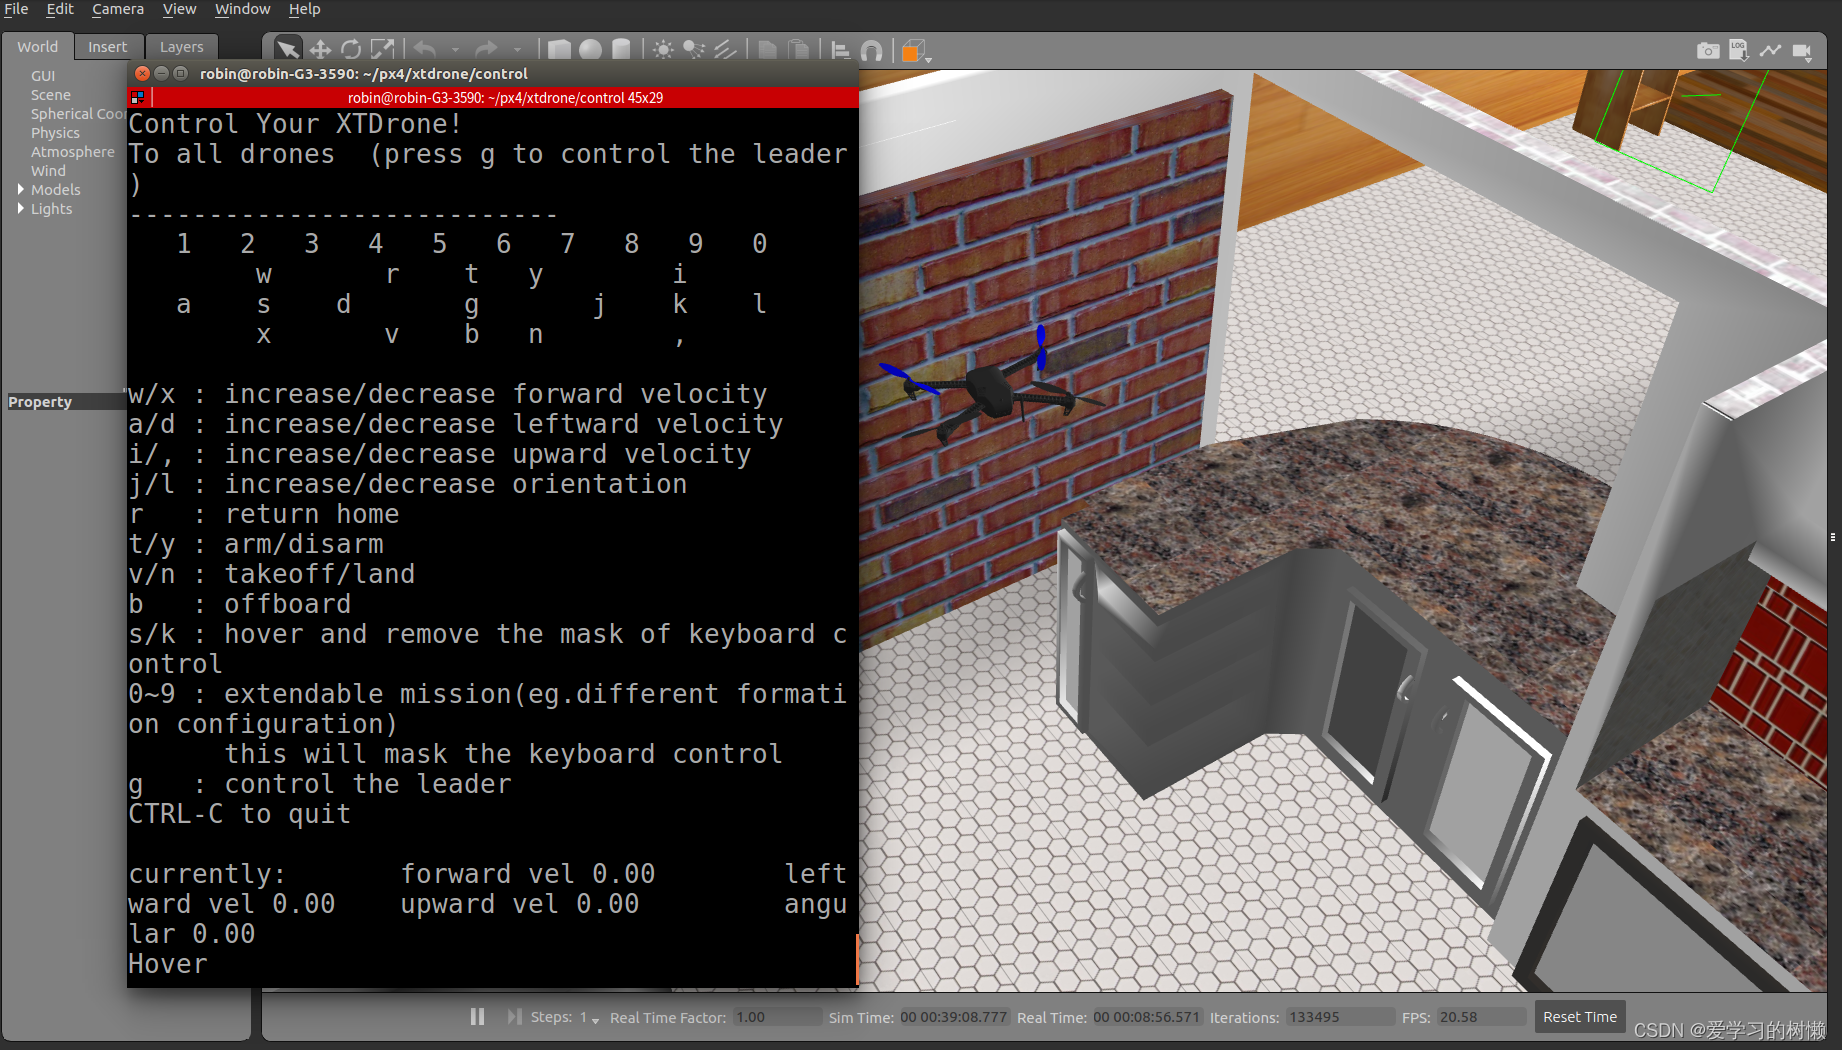The image size is (1842, 1050).
Task: Open the plot utility icon
Action: coord(1770,50)
